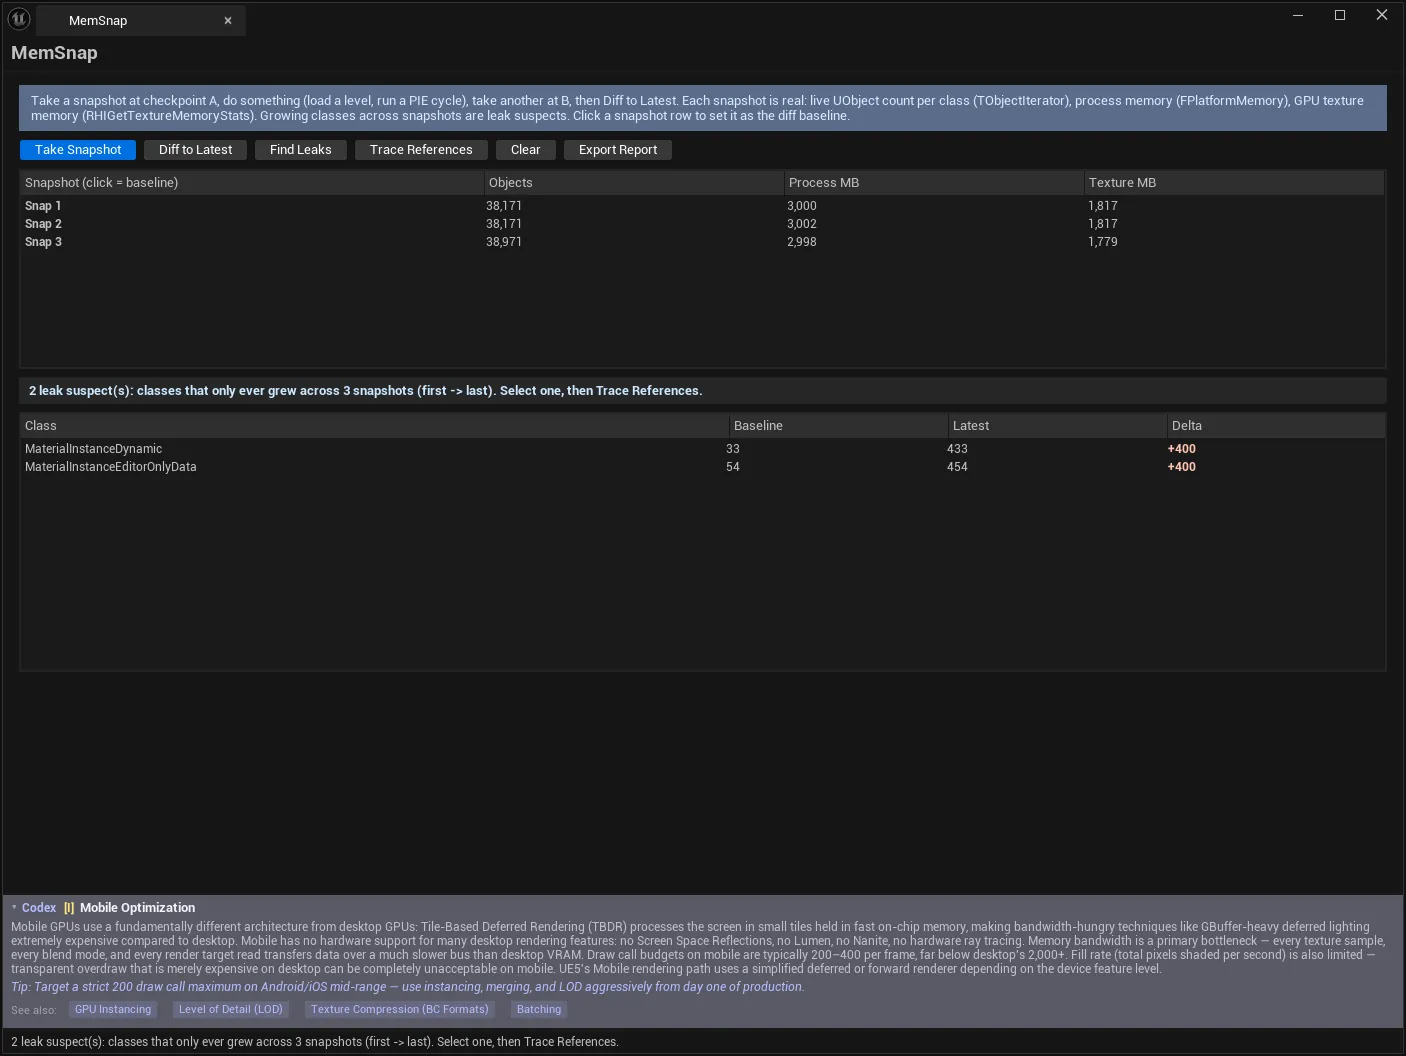Sort by the Process MB column header

coord(934,183)
